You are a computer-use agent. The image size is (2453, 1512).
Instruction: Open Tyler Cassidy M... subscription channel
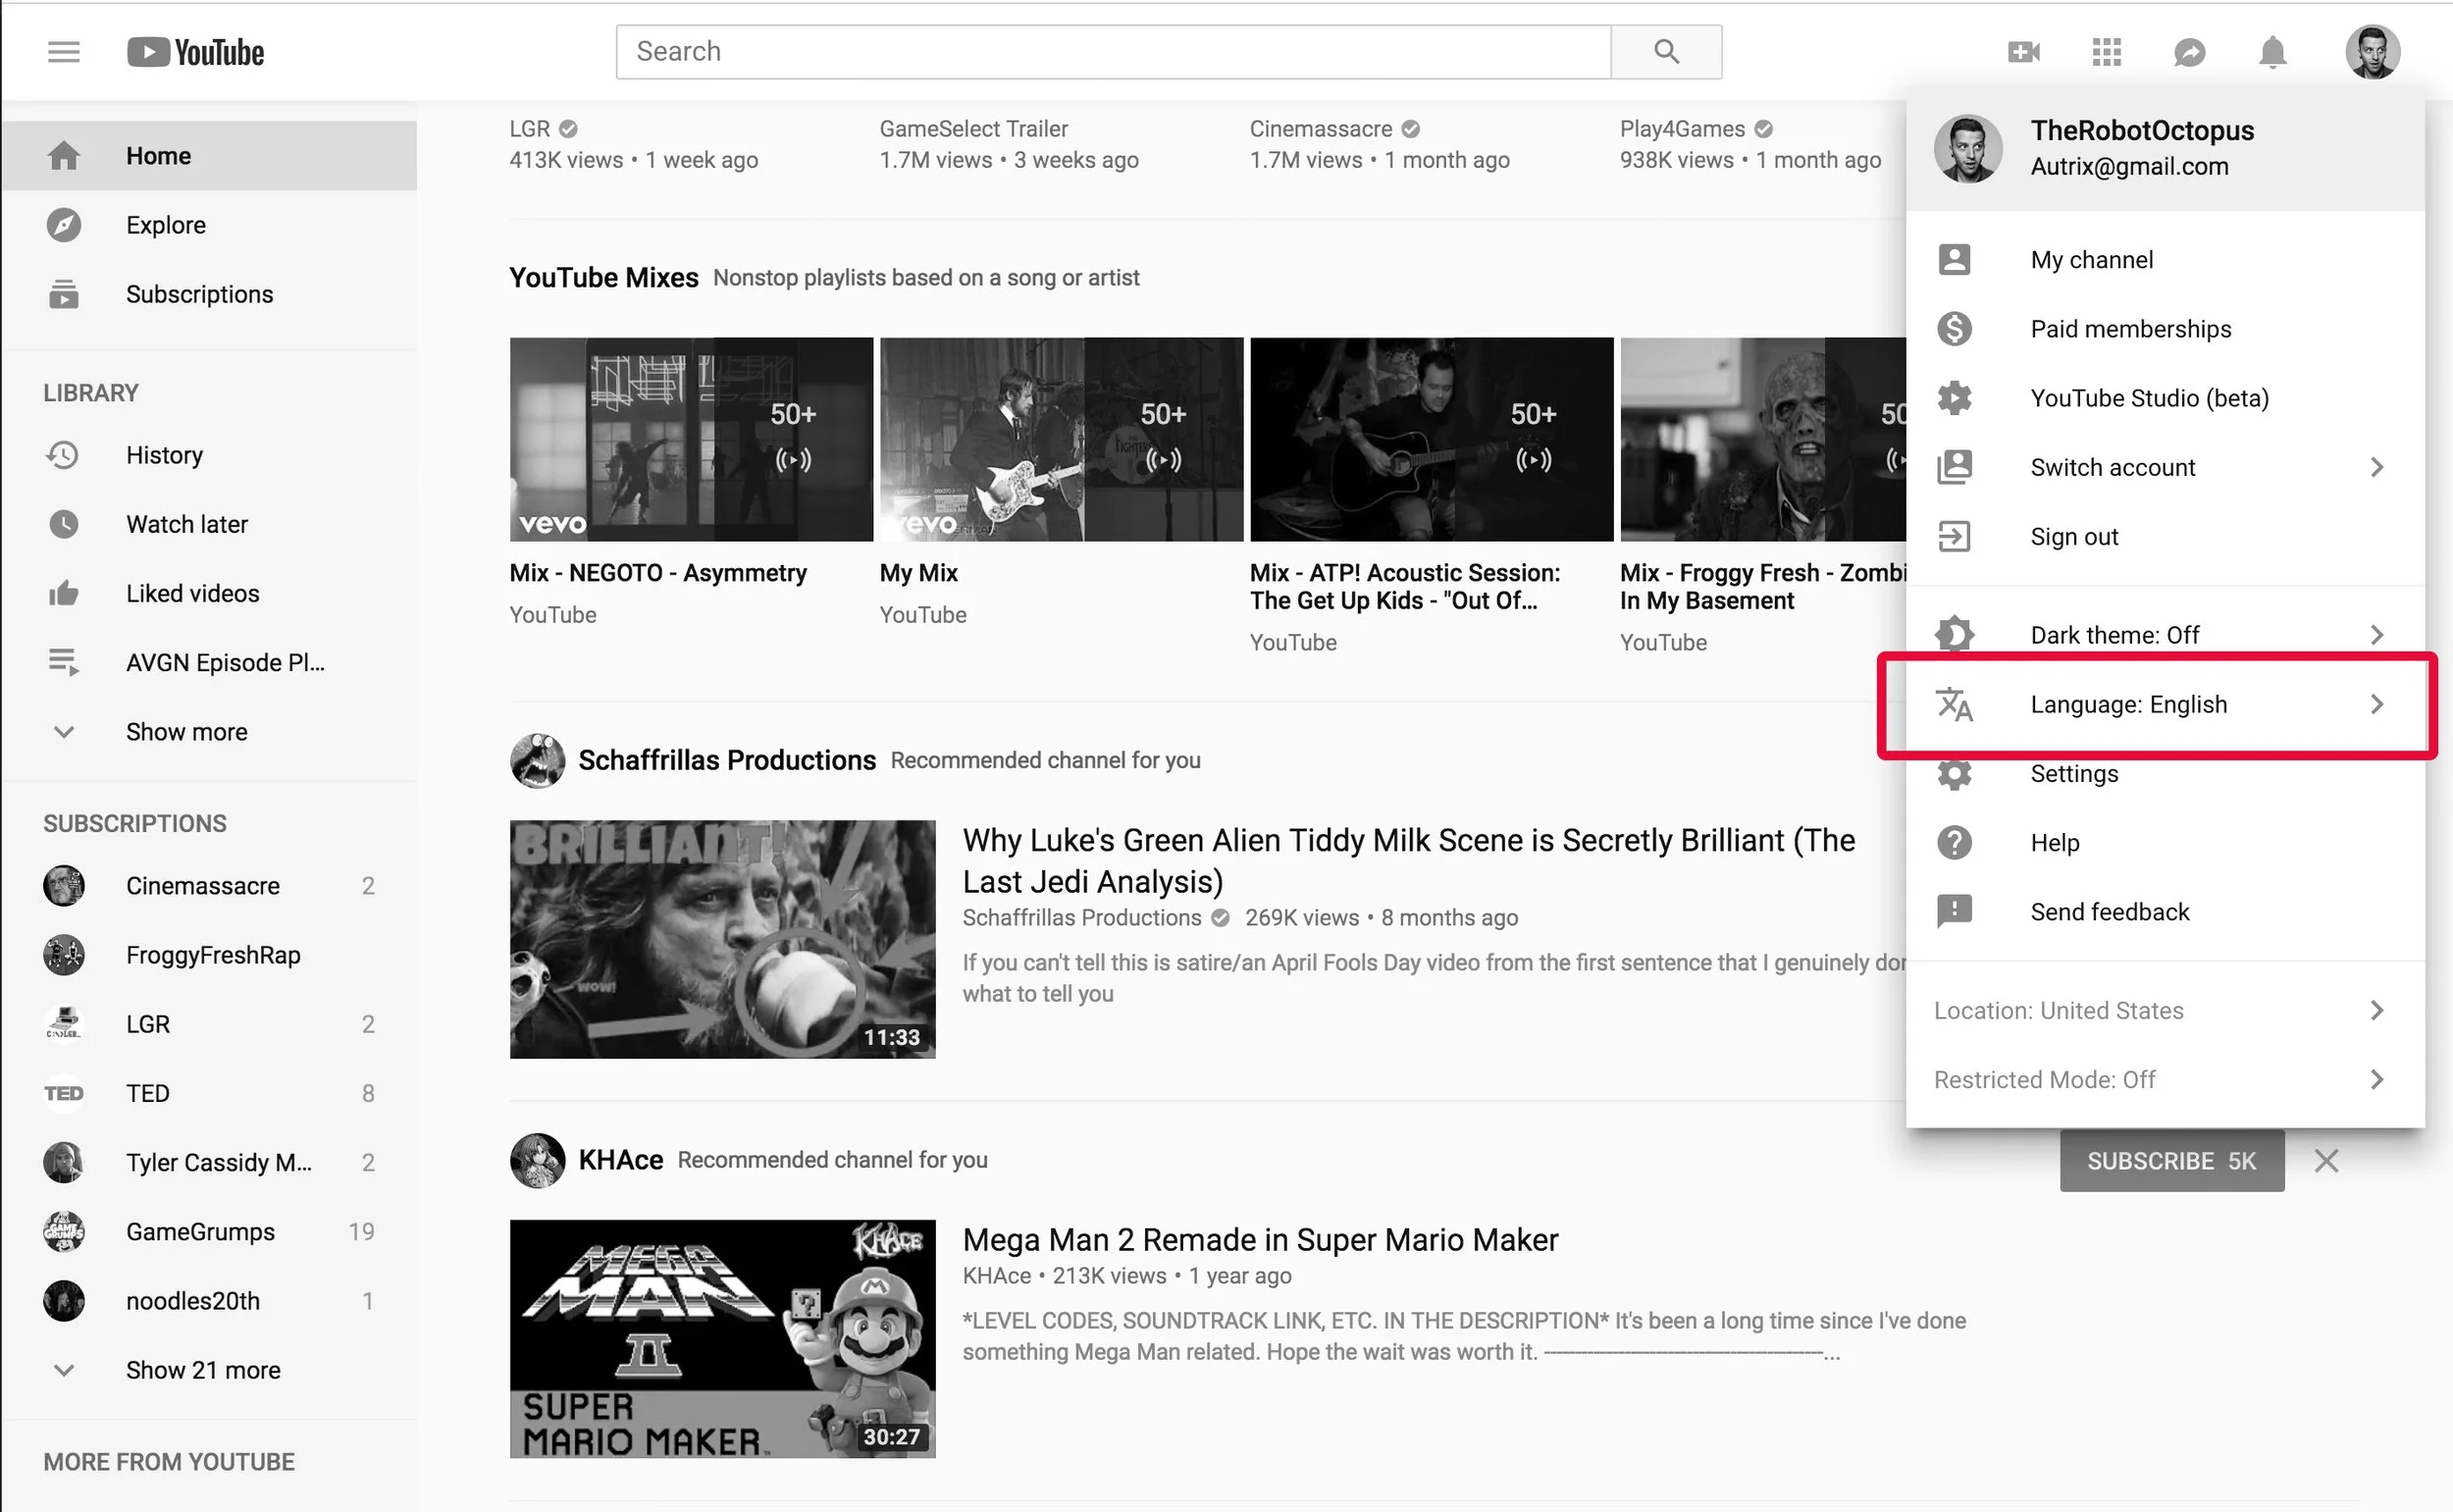tap(209, 1163)
